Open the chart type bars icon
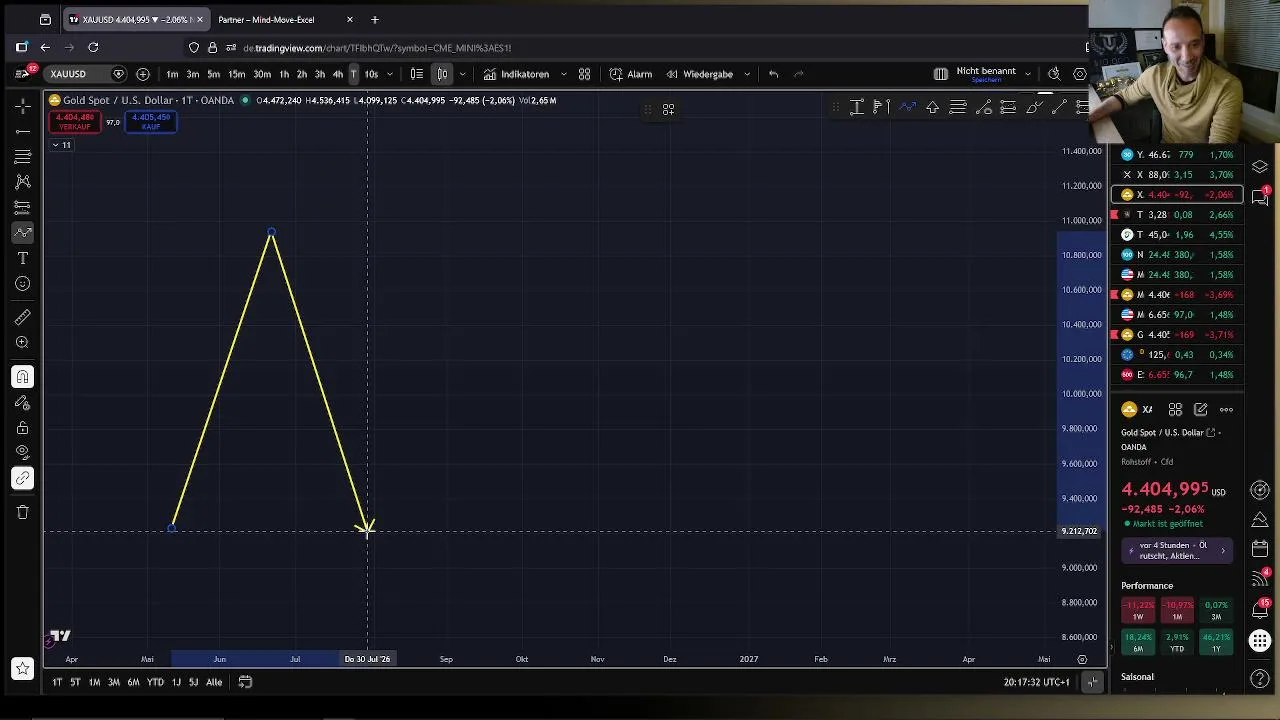 (417, 74)
